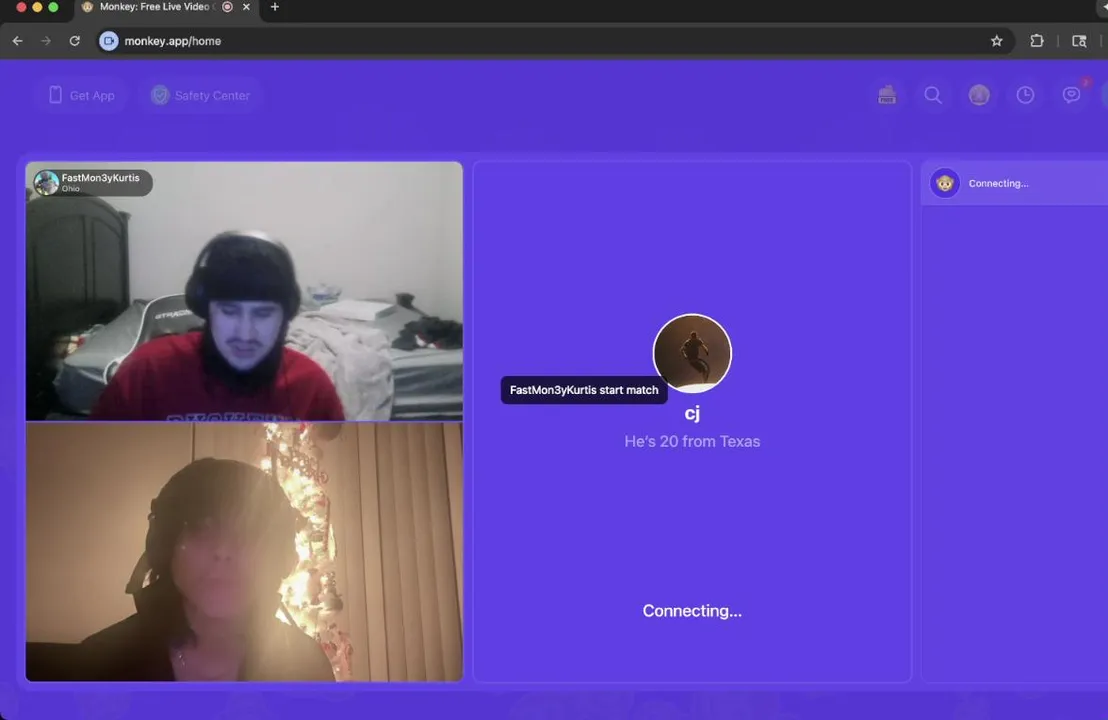Select the Monkey: Free Live Video tab
Image resolution: width=1108 pixels, height=720 pixels.
pyautogui.click(x=167, y=7)
